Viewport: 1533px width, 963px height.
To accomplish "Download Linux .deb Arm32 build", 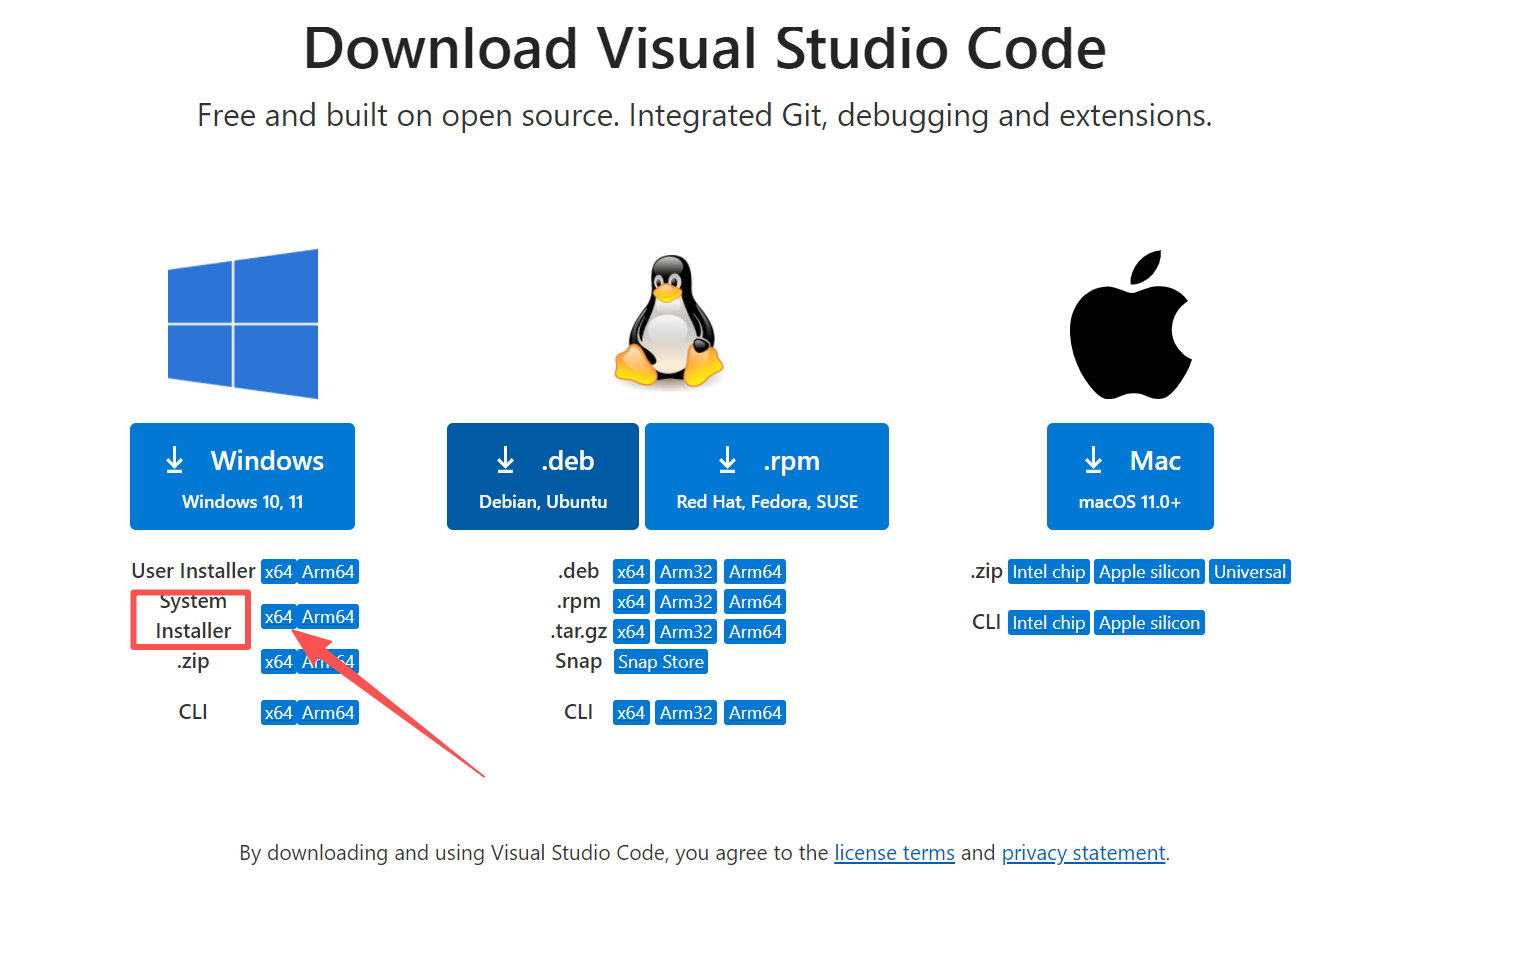I will [x=686, y=572].
